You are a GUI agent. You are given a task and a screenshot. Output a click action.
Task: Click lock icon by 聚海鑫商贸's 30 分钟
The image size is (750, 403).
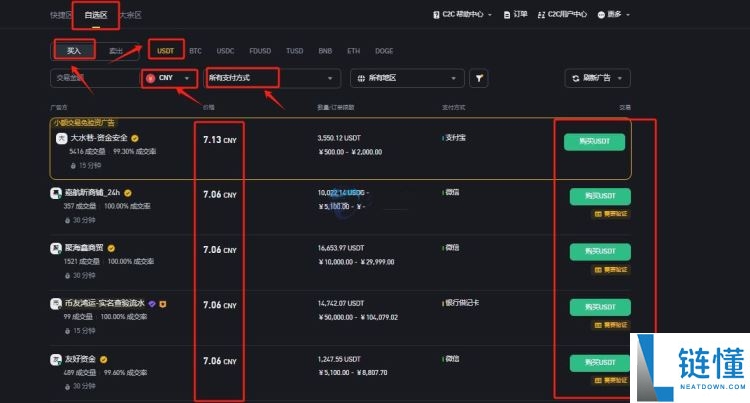coord(67,276)
